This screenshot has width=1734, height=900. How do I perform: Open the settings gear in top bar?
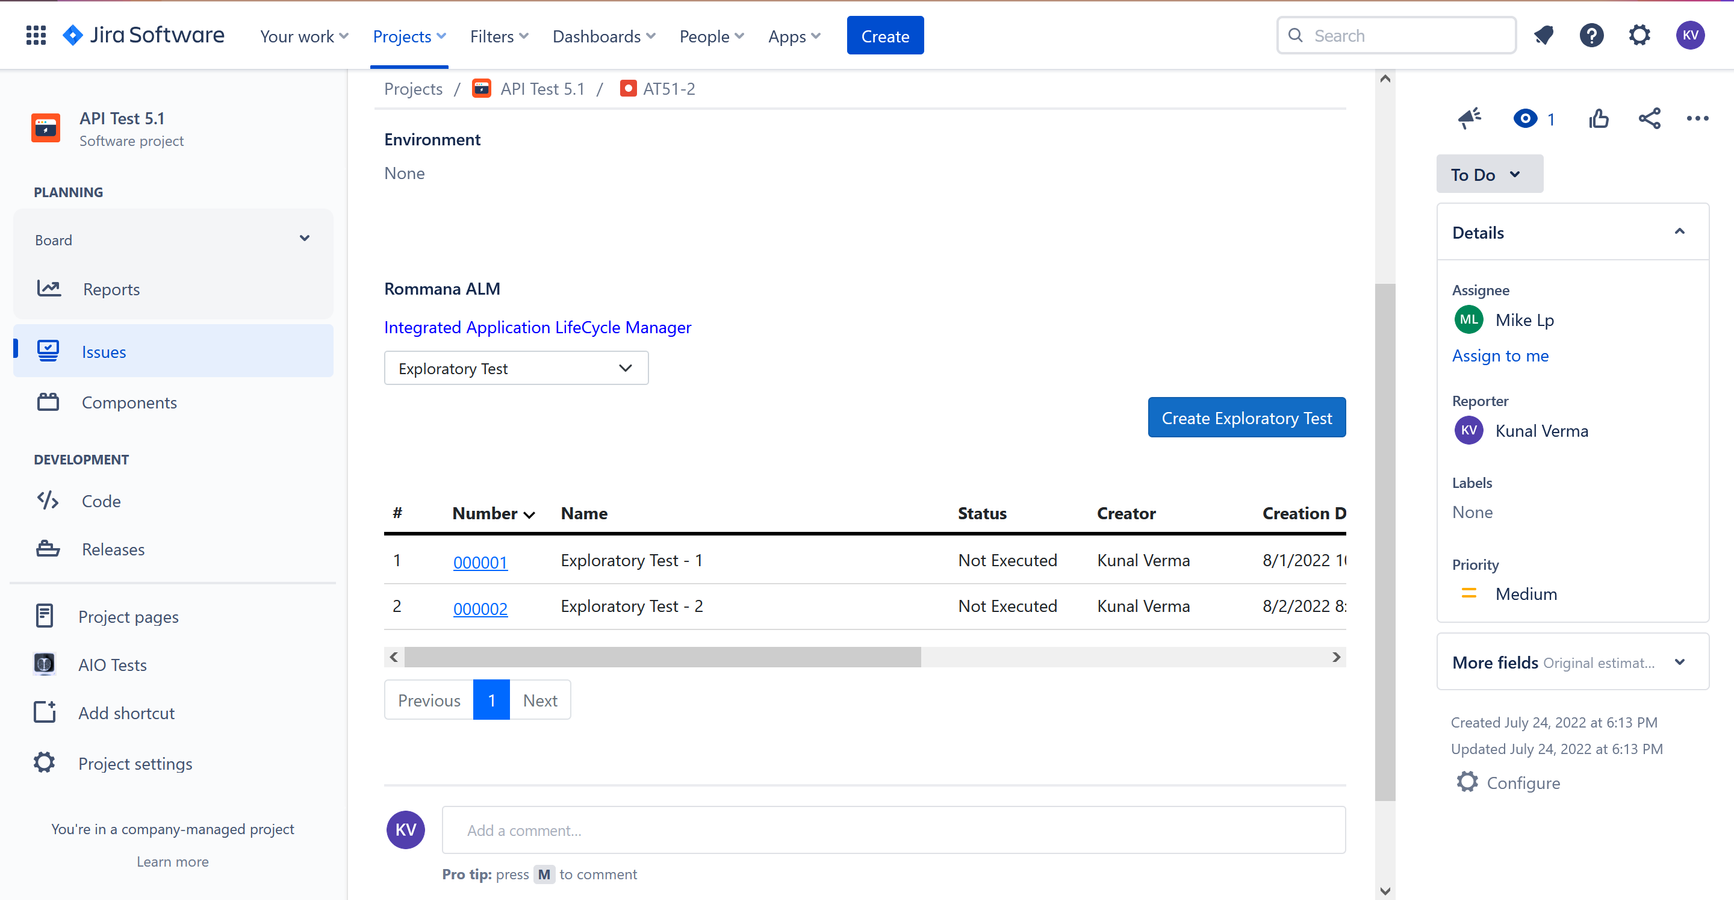click(1640, 35)
